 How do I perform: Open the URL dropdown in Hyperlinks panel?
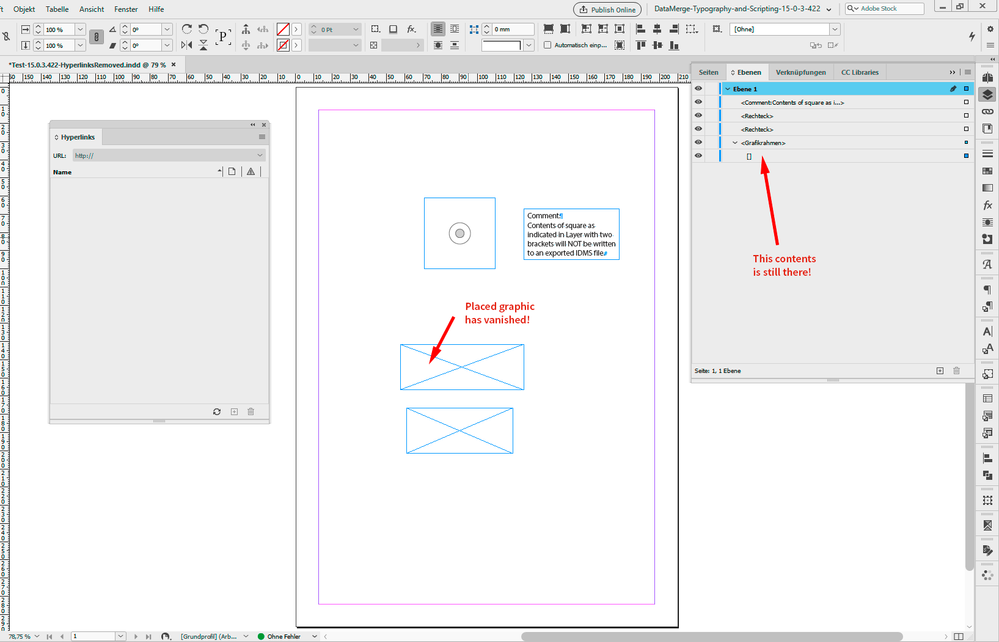(260, 155)
